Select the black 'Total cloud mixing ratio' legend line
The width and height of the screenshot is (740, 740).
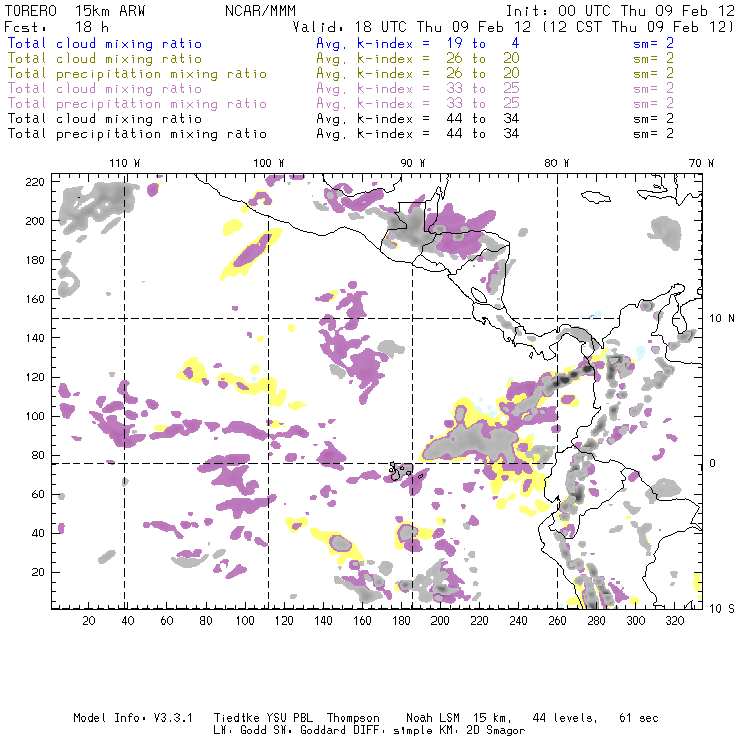pos(105,119)
